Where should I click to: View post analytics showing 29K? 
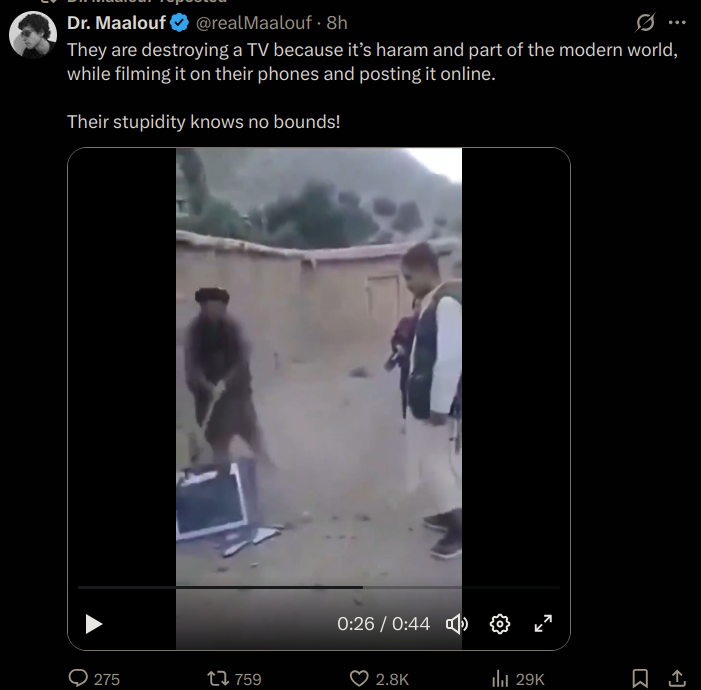518,679
